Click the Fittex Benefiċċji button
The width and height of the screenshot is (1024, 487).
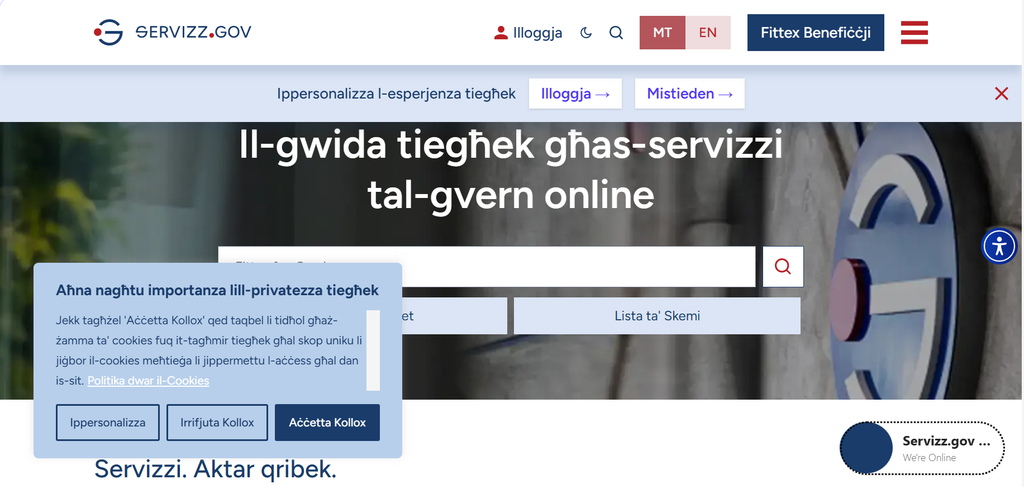coord(816,33)
